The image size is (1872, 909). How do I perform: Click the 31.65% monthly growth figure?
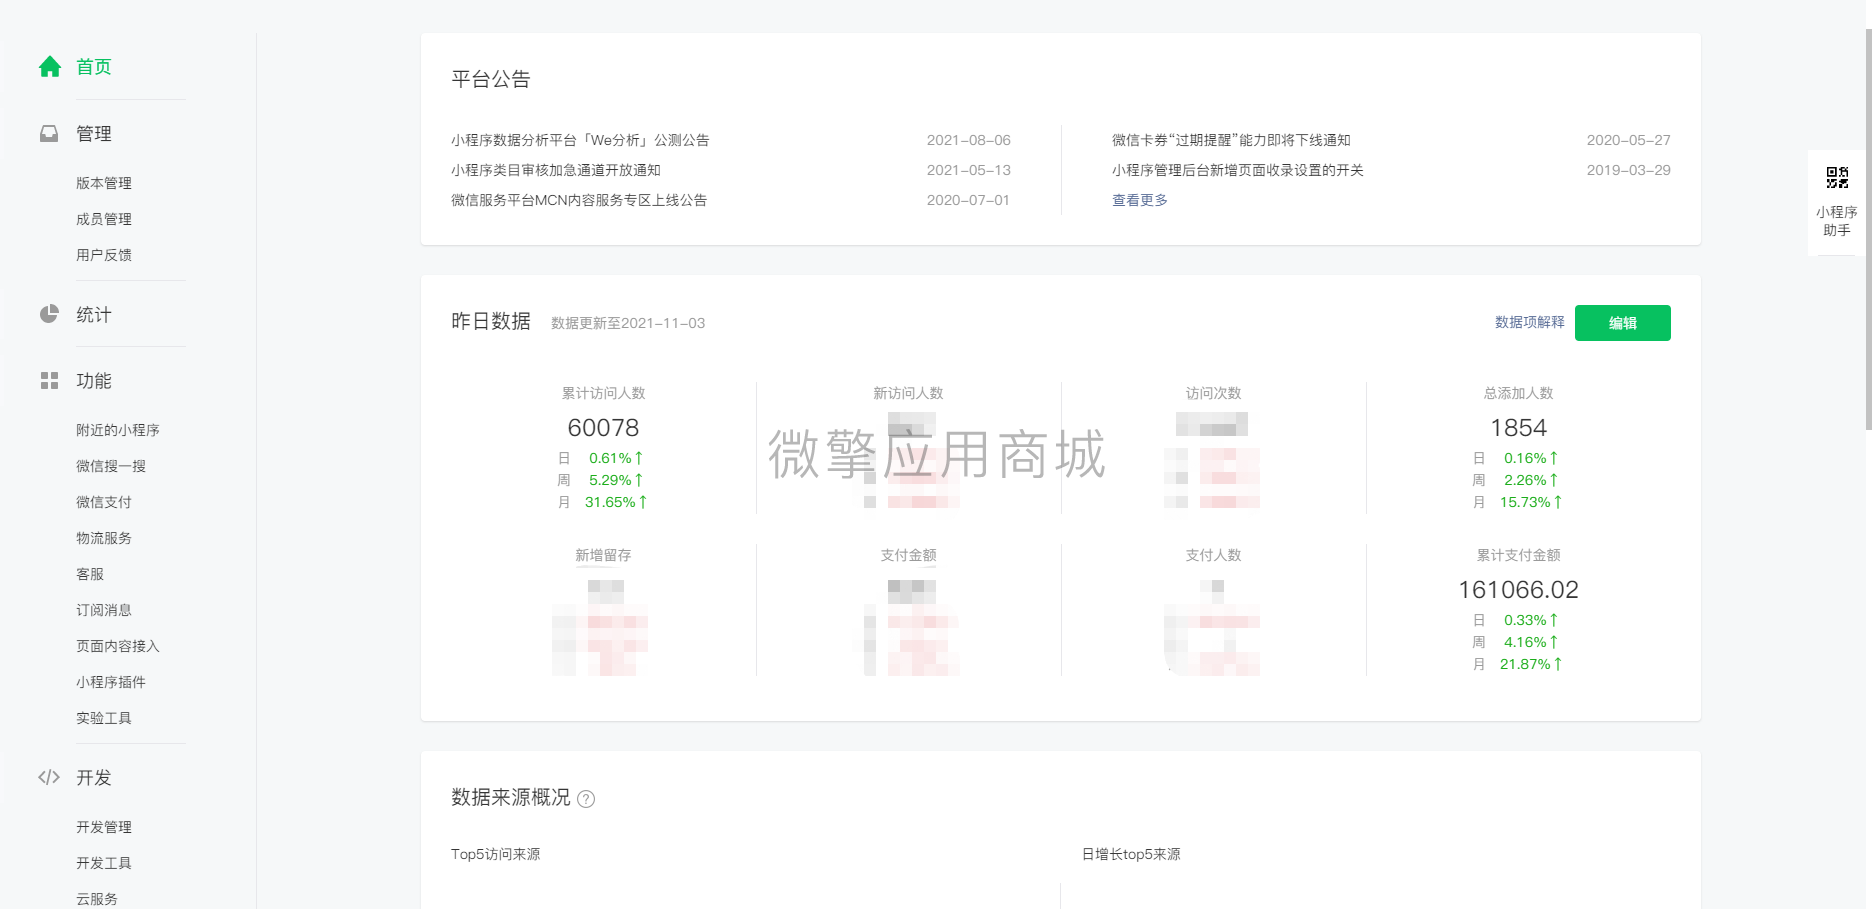point(610,502)
